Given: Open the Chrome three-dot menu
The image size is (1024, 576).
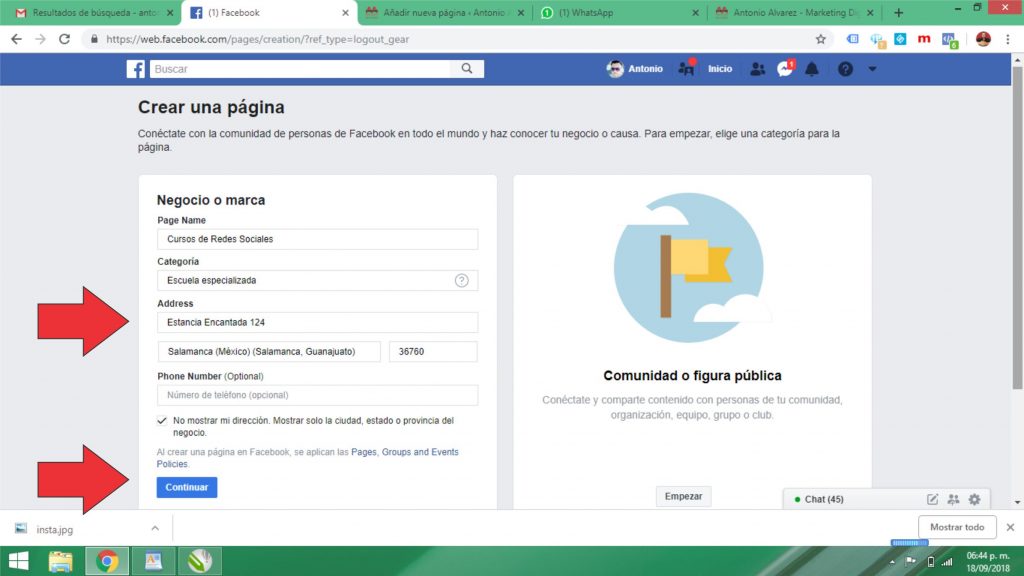Looking at the screenshot, I should (1008, 39).
